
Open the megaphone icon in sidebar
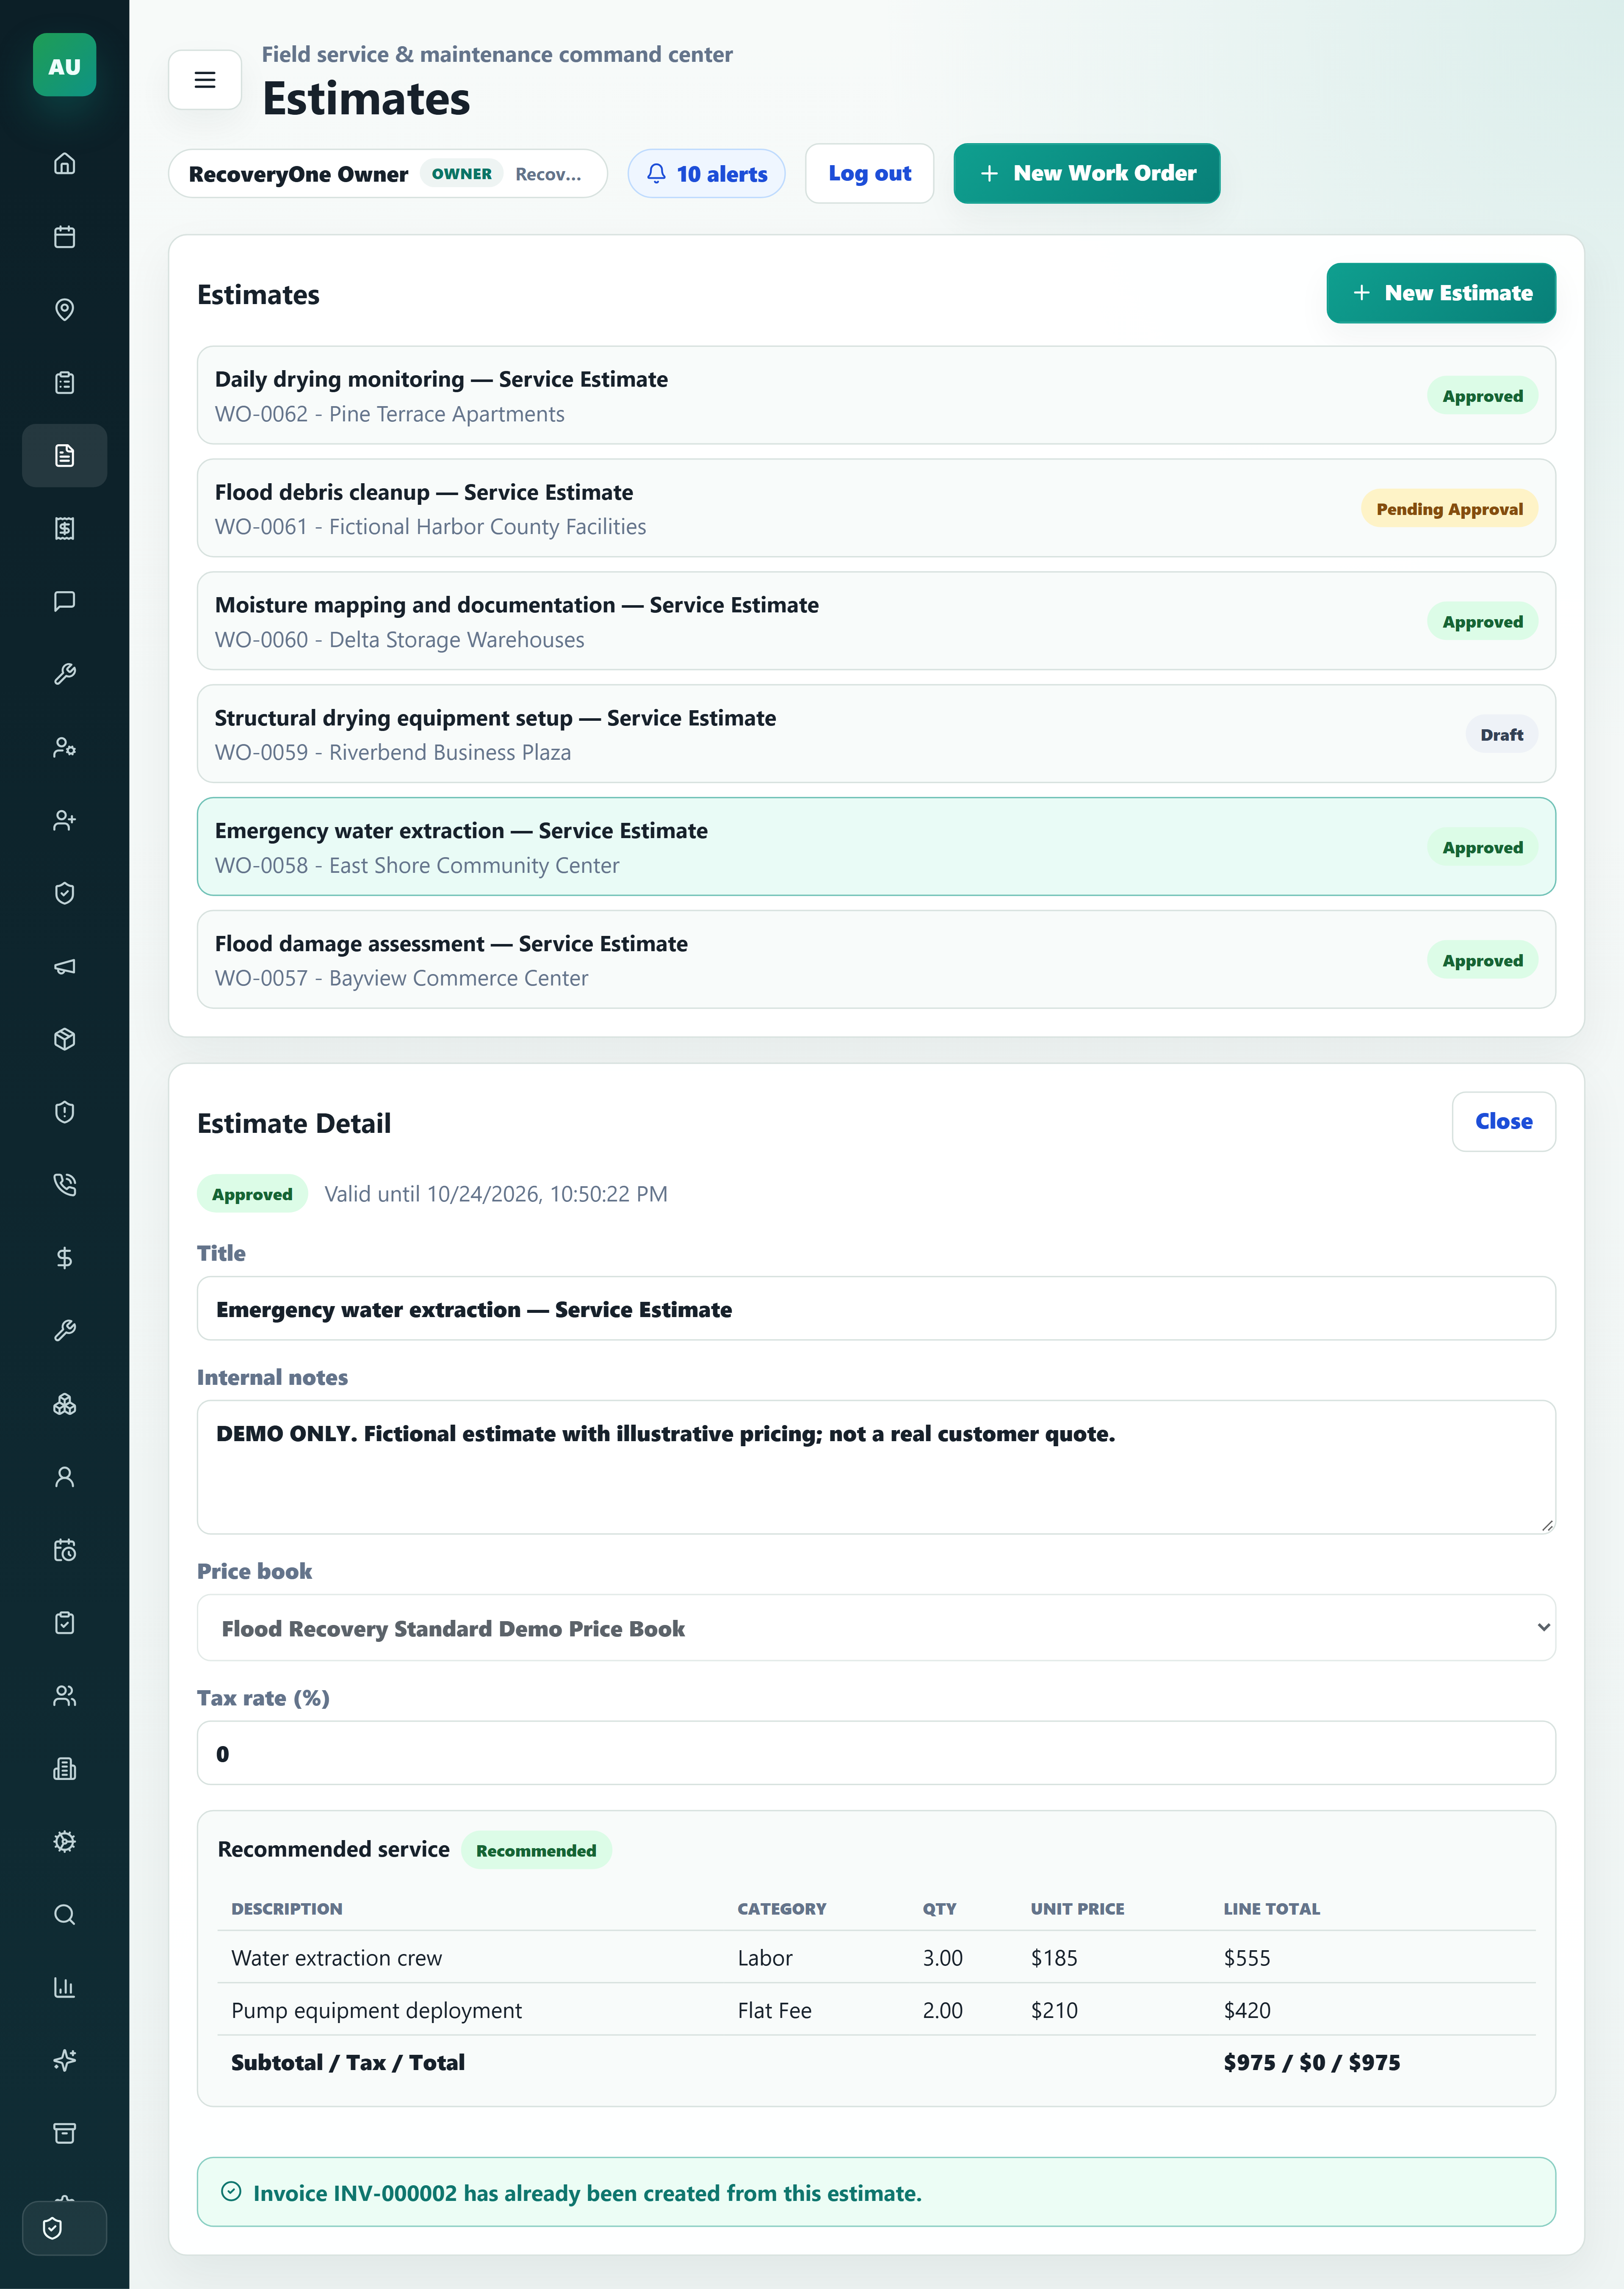pos(64,966)
